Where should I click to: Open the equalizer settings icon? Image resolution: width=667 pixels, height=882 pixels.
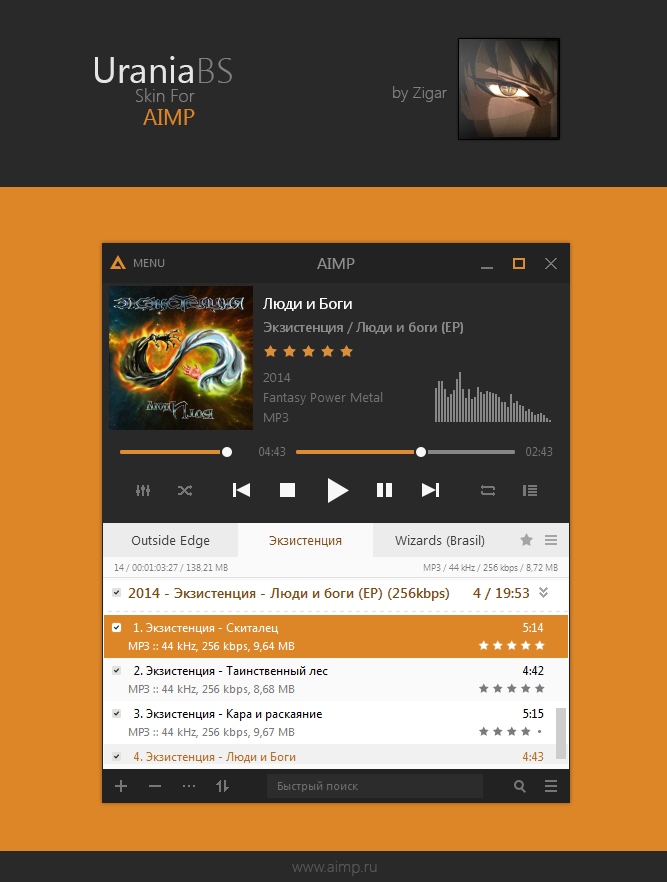143,490
